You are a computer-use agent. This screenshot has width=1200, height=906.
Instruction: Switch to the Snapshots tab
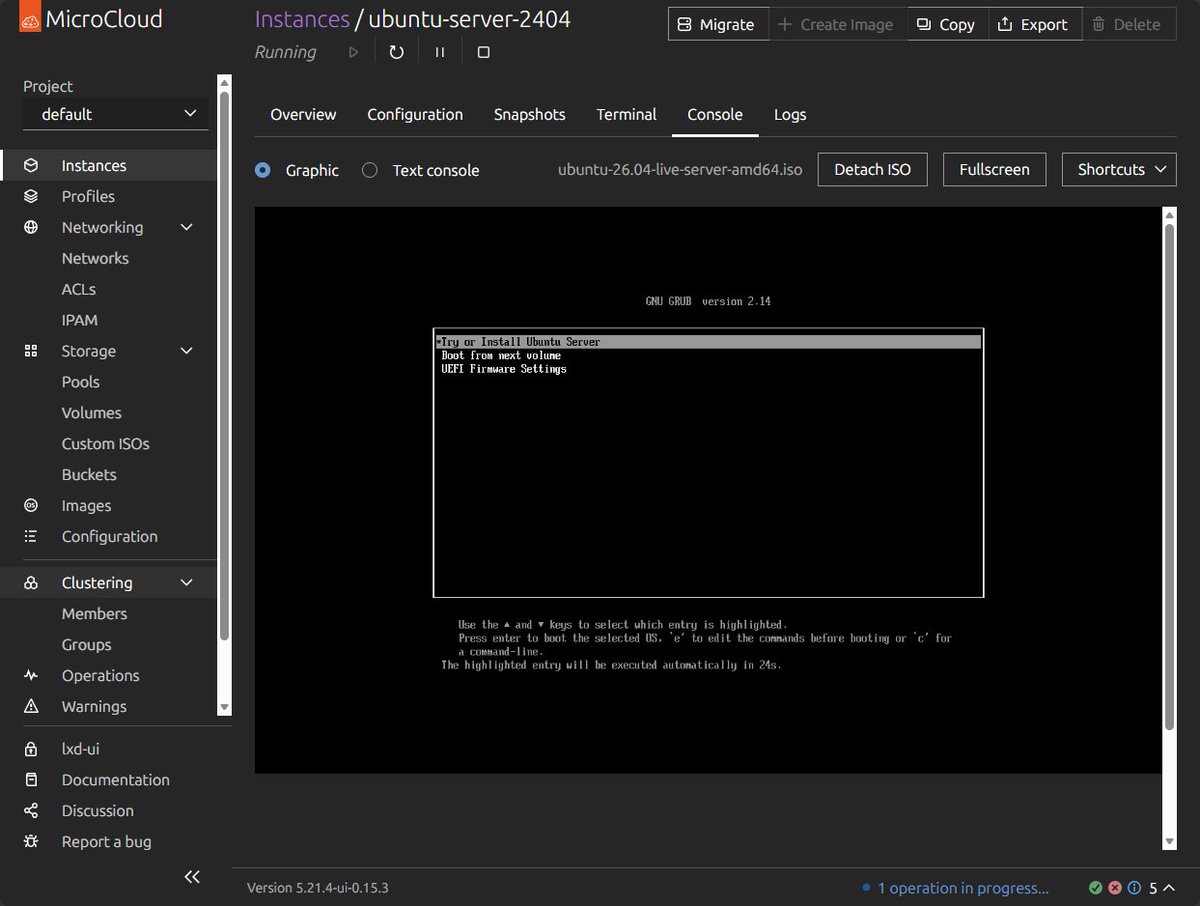[530, 114]
